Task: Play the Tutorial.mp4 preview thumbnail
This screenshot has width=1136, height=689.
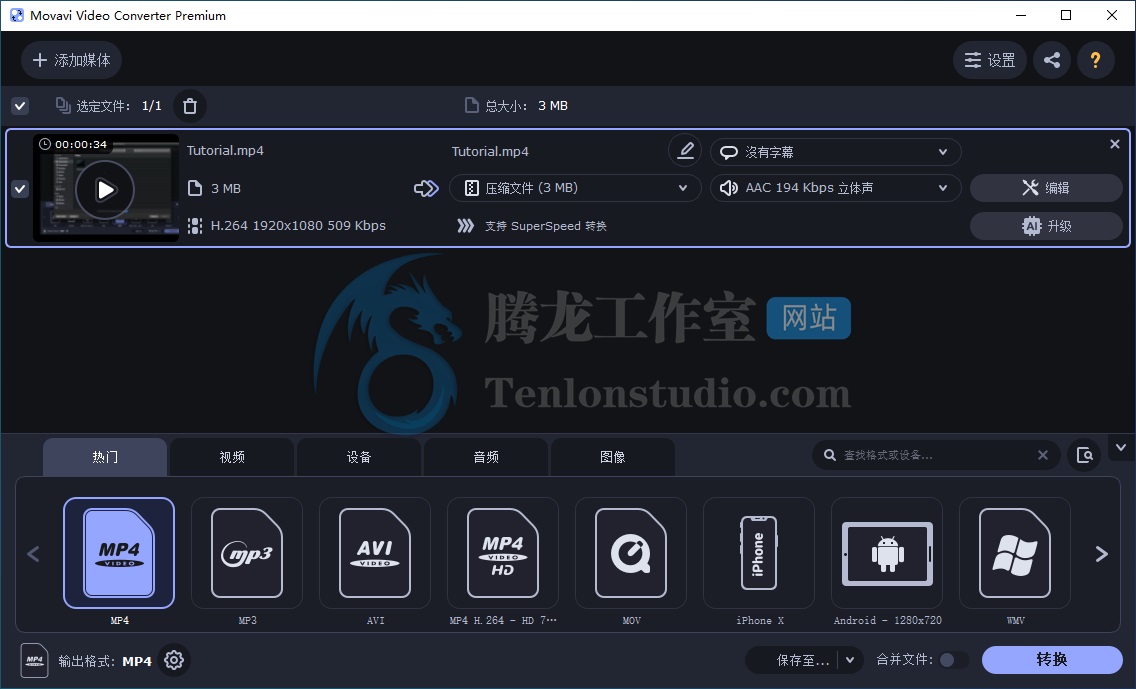Action: pos(105,190)
